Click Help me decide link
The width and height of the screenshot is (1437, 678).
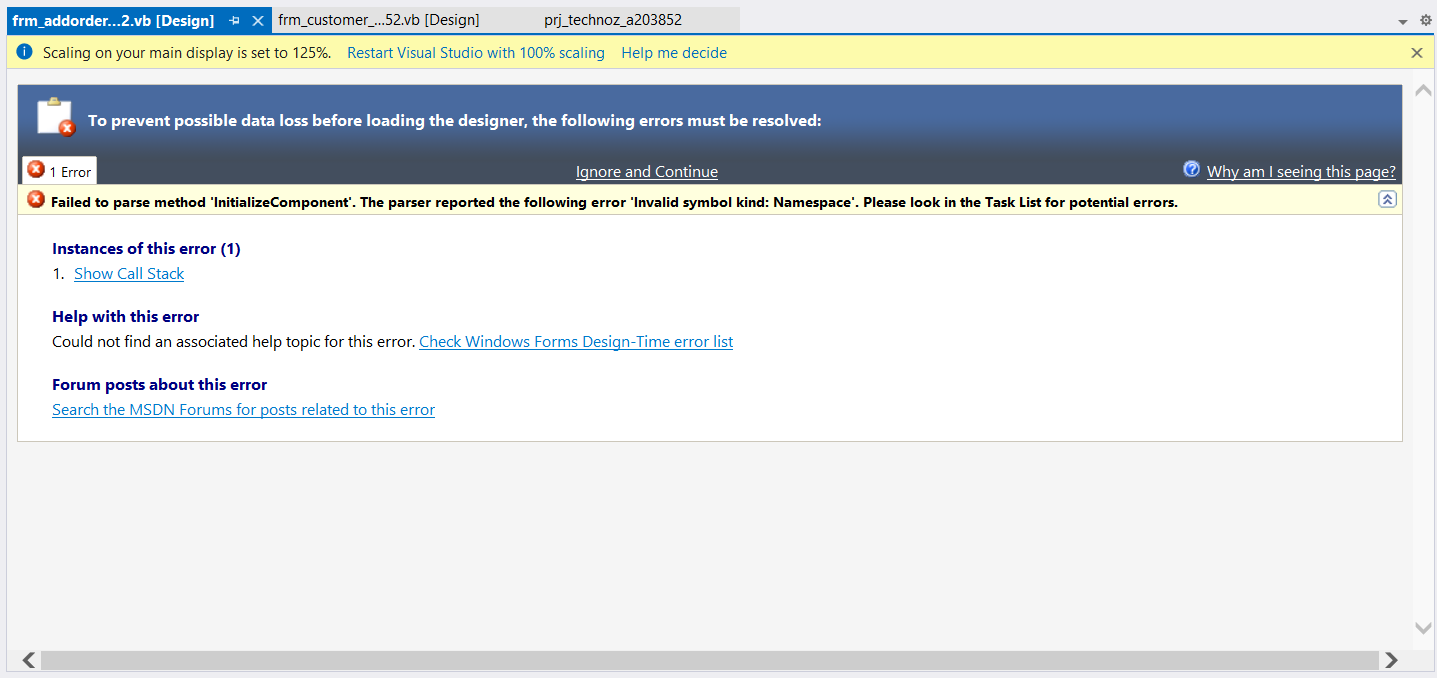(x=674, y=53)
